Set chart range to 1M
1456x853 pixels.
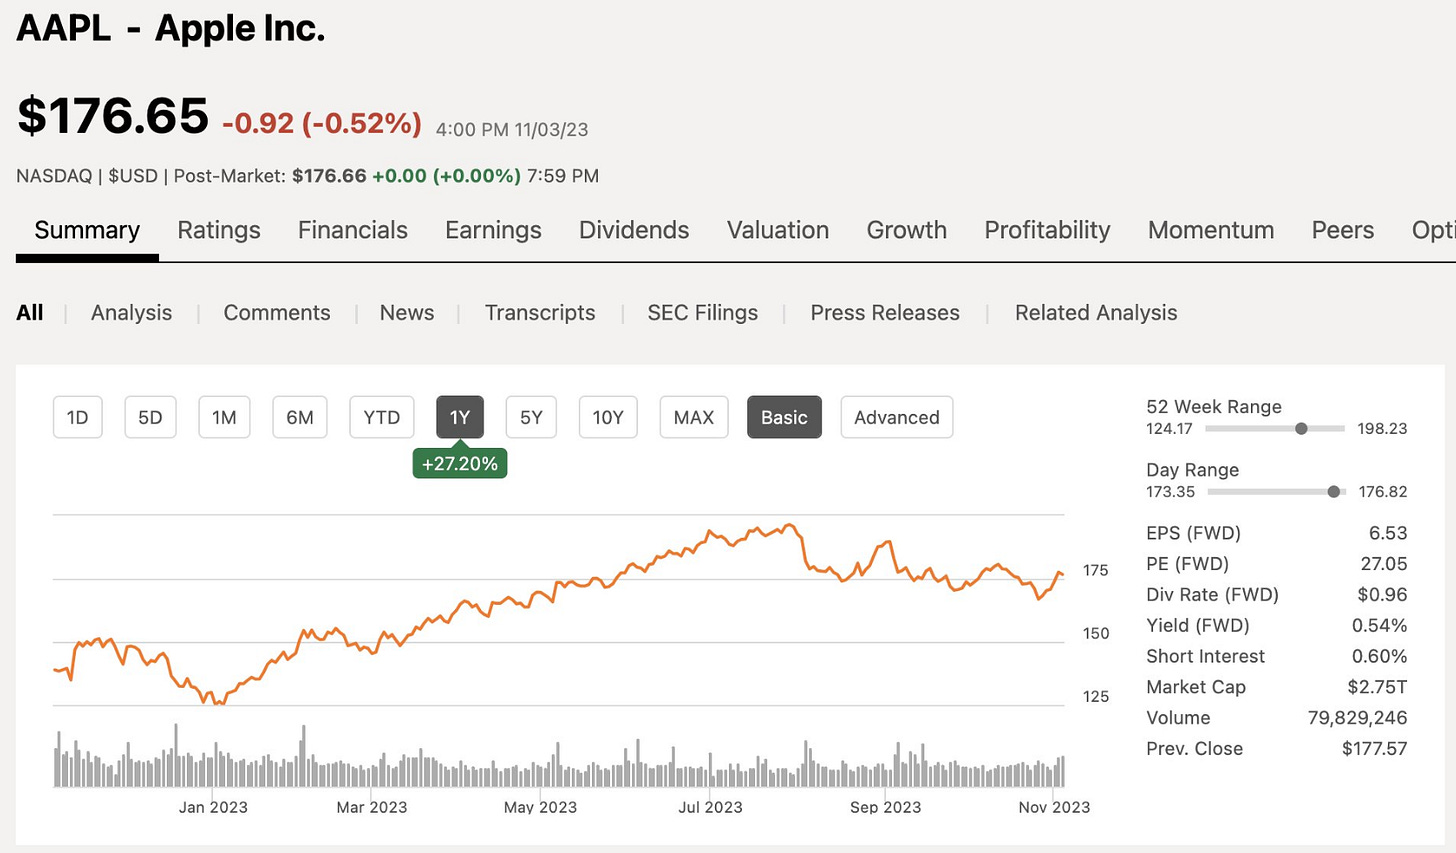[224, 417]
